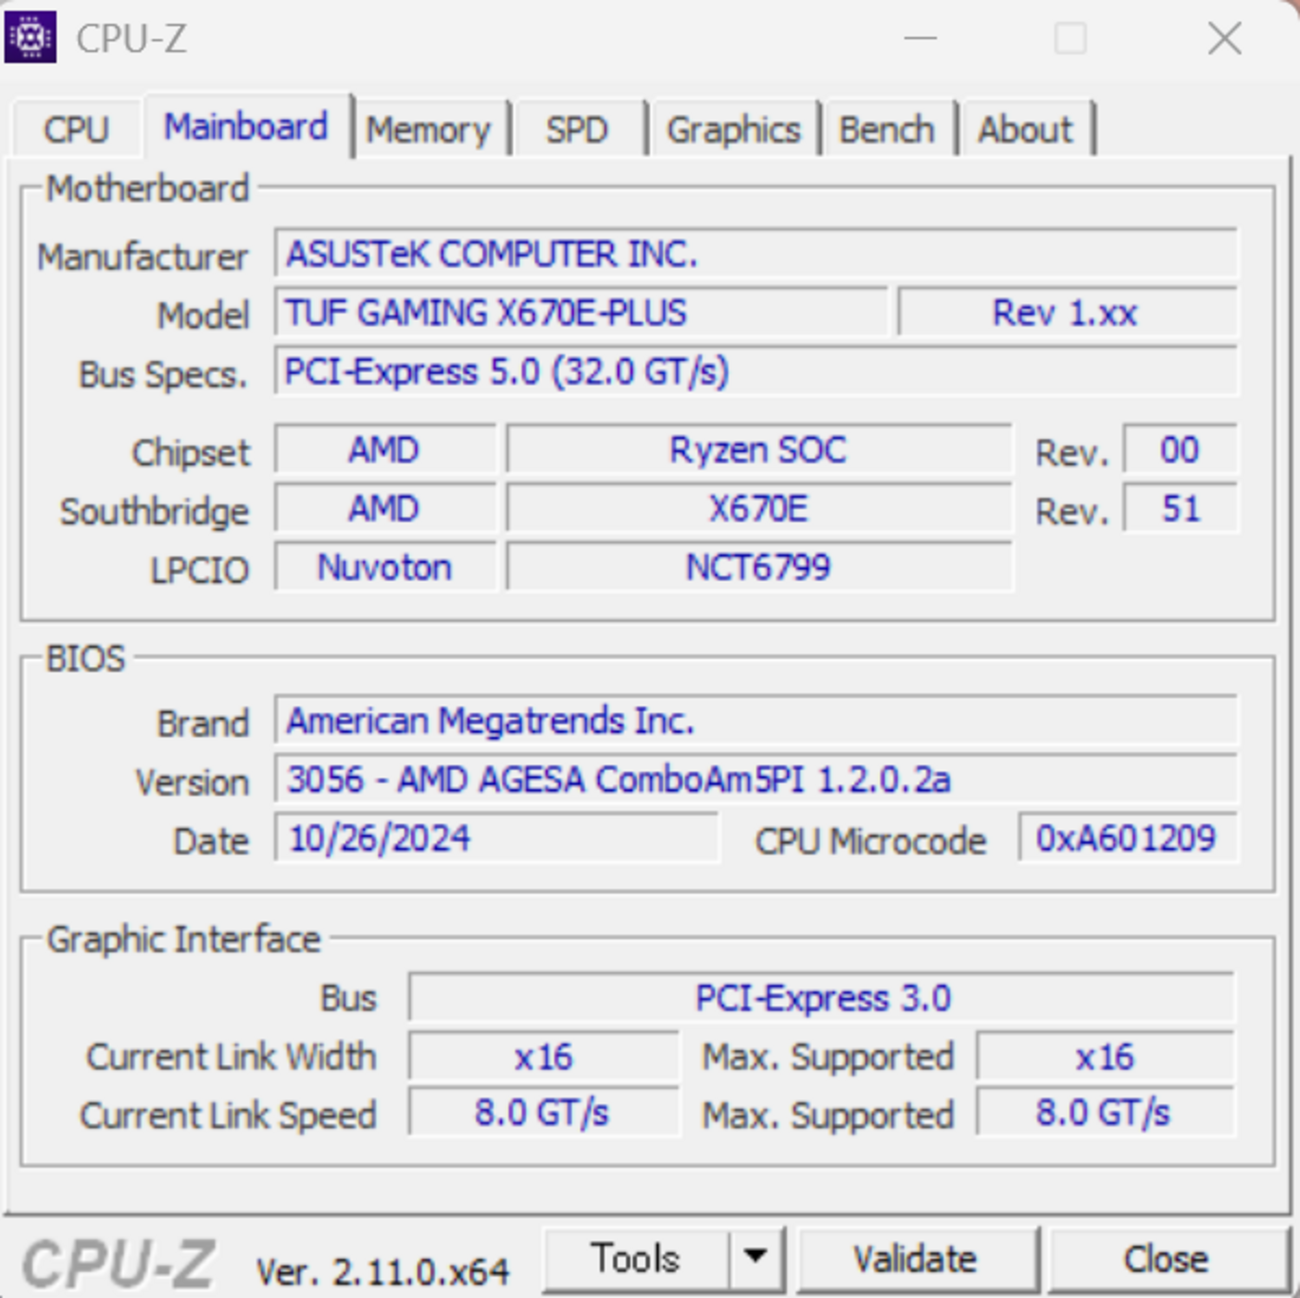Switch to the Memory tab
This screenshot has height=1298, width=1300.
(x=430, y=128)
